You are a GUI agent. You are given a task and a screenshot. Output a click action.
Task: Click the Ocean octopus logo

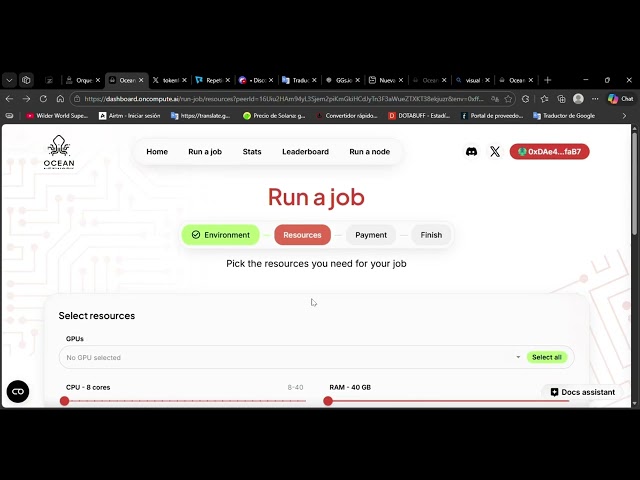point(59,152)
